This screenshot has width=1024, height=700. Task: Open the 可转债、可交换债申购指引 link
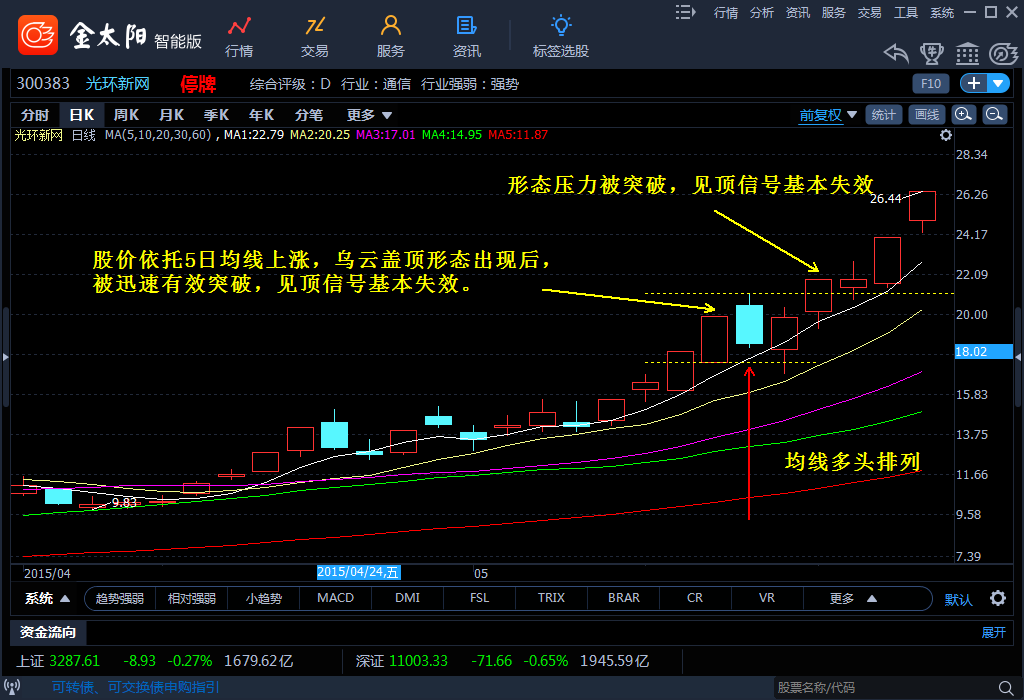[x=136, y=687]
